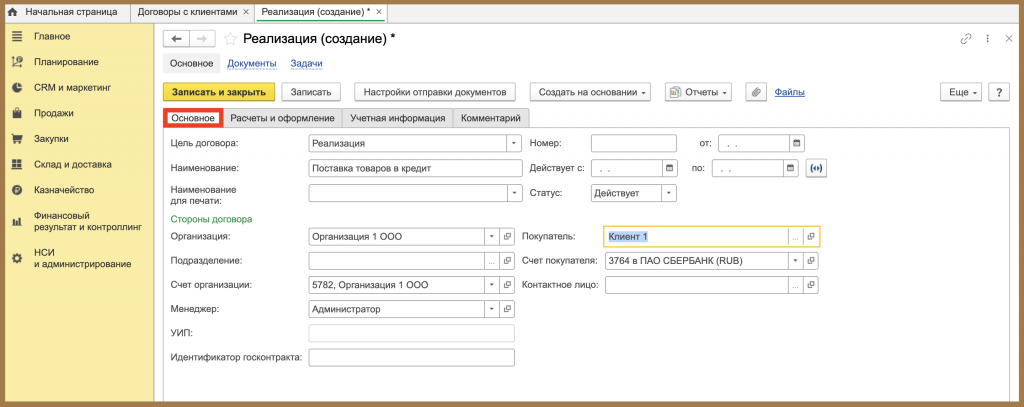Open calendar for 'Действует с' date

click(x=669, y=169)
